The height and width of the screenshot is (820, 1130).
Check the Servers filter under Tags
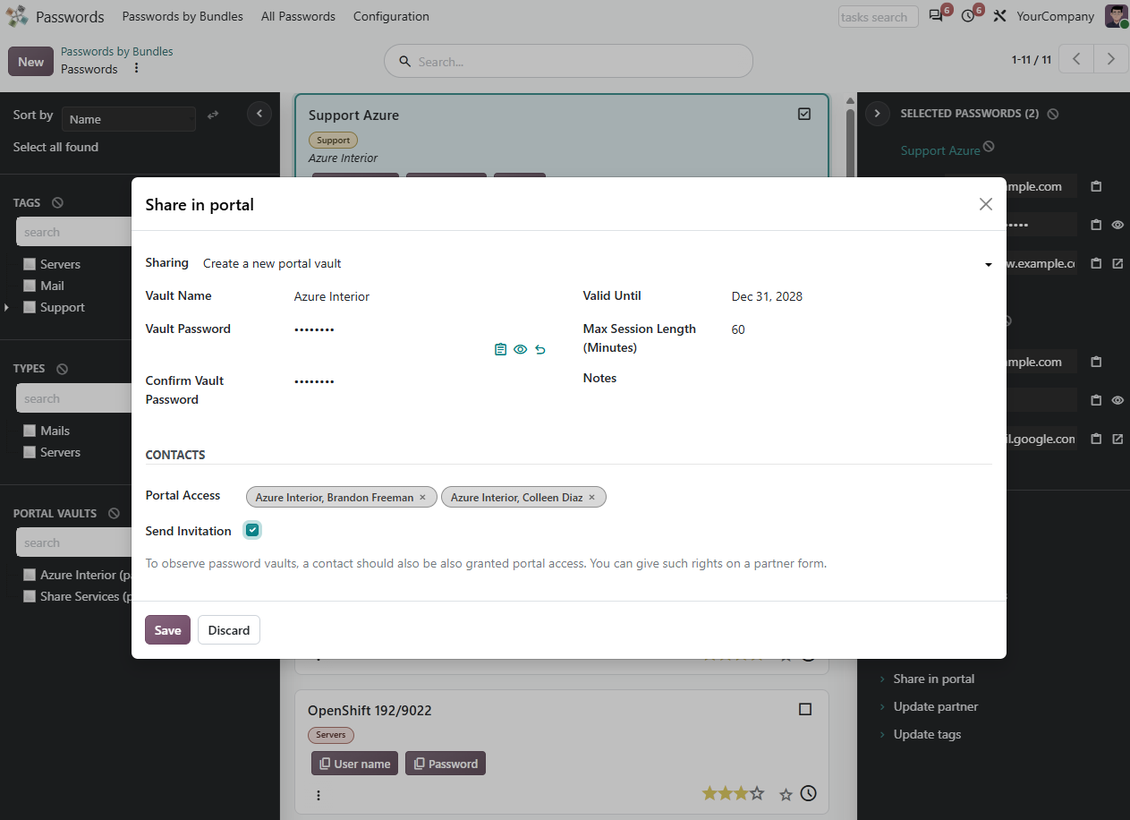coord(30,264)
